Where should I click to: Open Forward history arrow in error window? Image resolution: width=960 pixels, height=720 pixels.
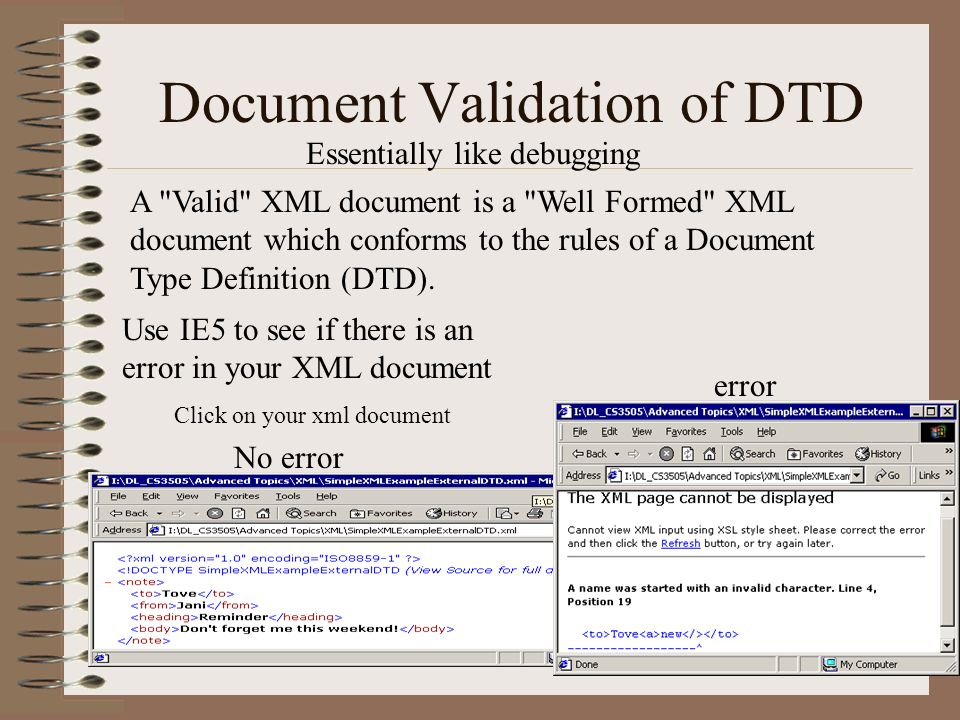pos(649,454)
